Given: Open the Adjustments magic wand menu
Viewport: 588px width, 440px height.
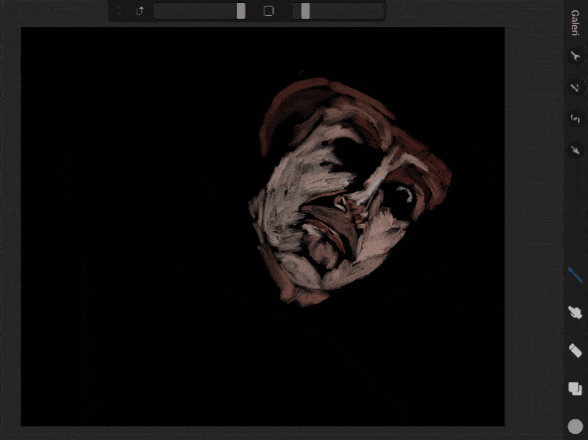Looking at the screenshot, I should (575, 88).
